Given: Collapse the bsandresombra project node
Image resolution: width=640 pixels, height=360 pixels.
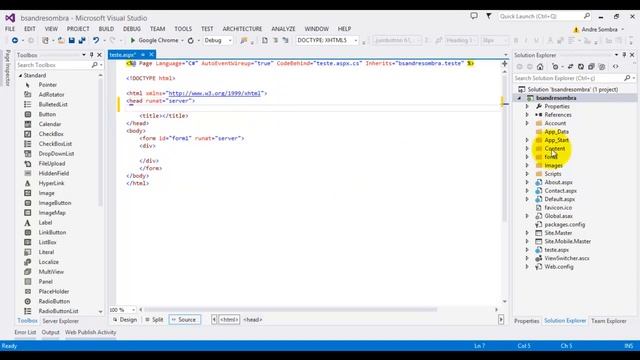Looking at the screenshot, I should [520, 98].
